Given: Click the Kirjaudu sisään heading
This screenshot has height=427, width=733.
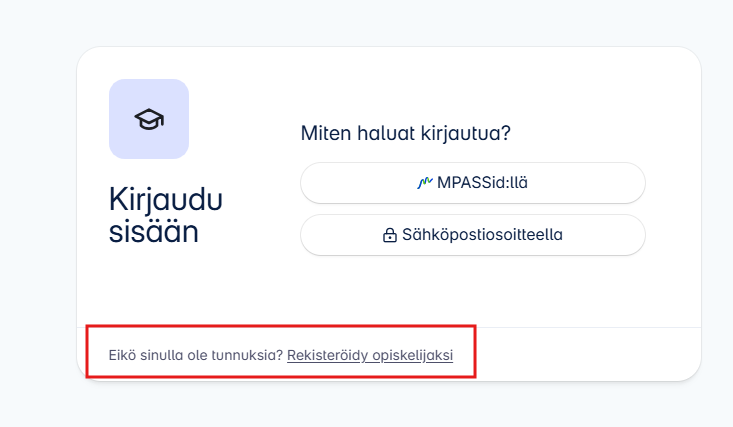Looking at the screenshot, I should coord(166,216).
